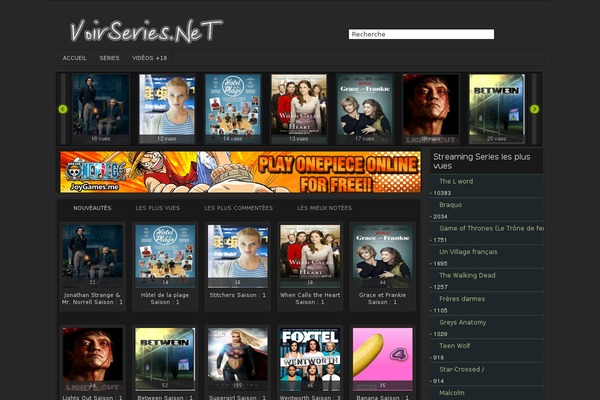Viewport: 600px width, 400px height.
Task: Click Hôtel de la plage Saison 1 title
Action: click(x=165, y=299)
